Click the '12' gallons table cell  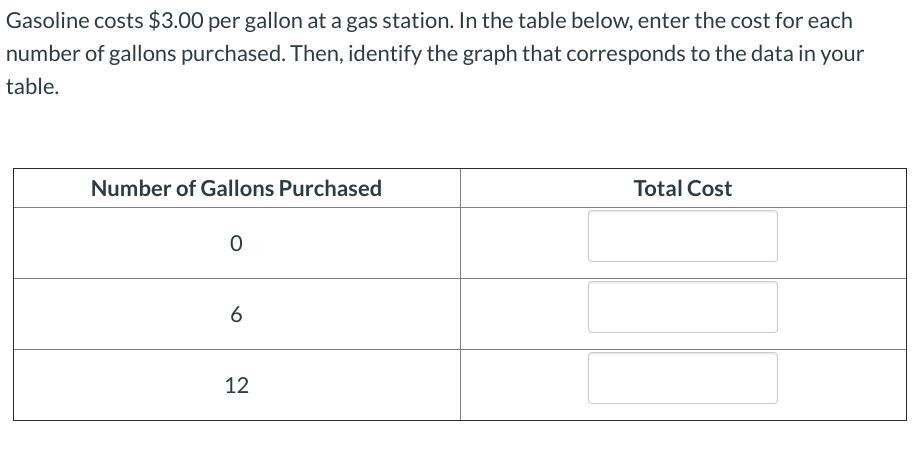tap(236, 385)
